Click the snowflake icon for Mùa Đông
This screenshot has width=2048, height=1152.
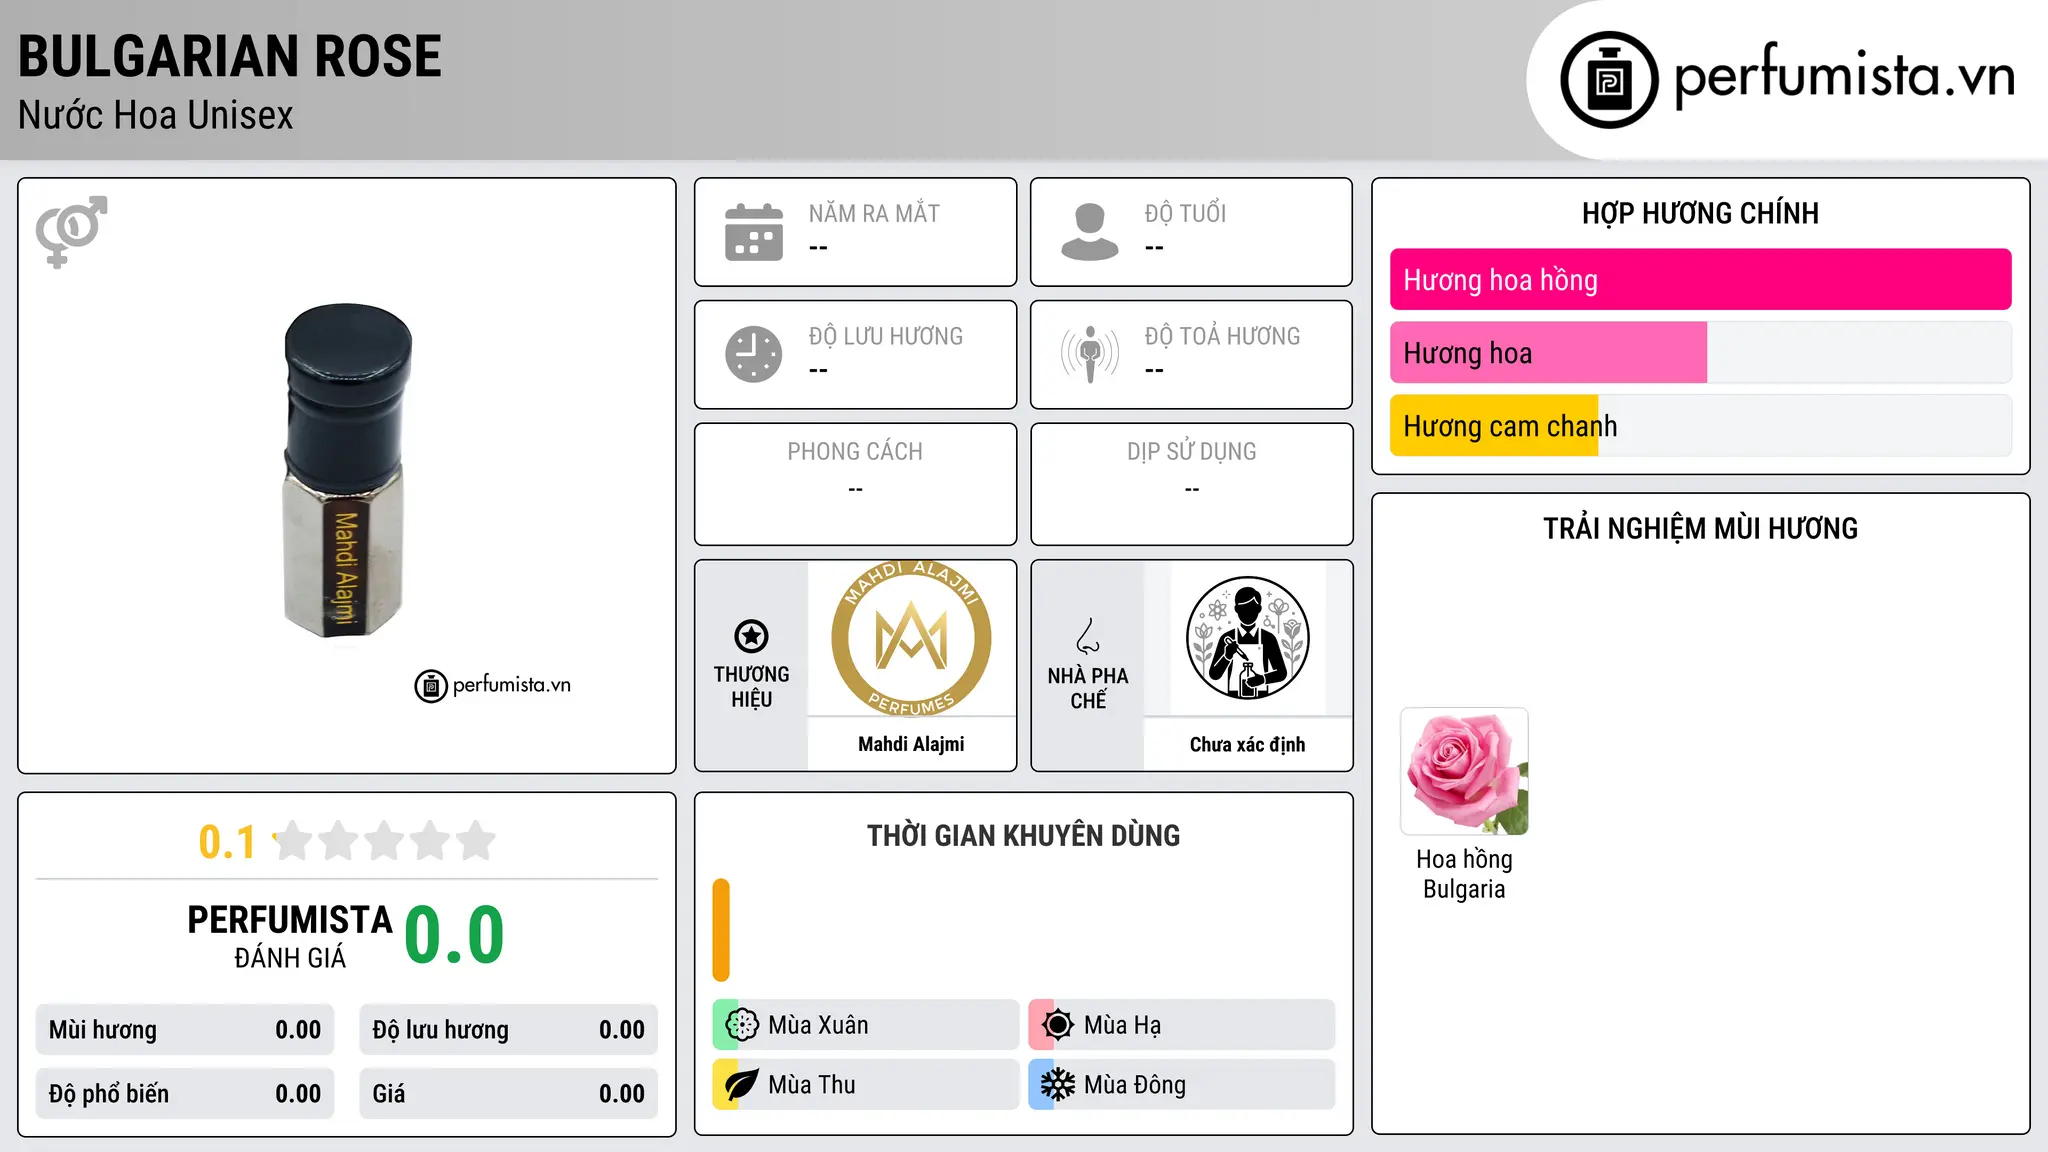tap(1058, 1085)
